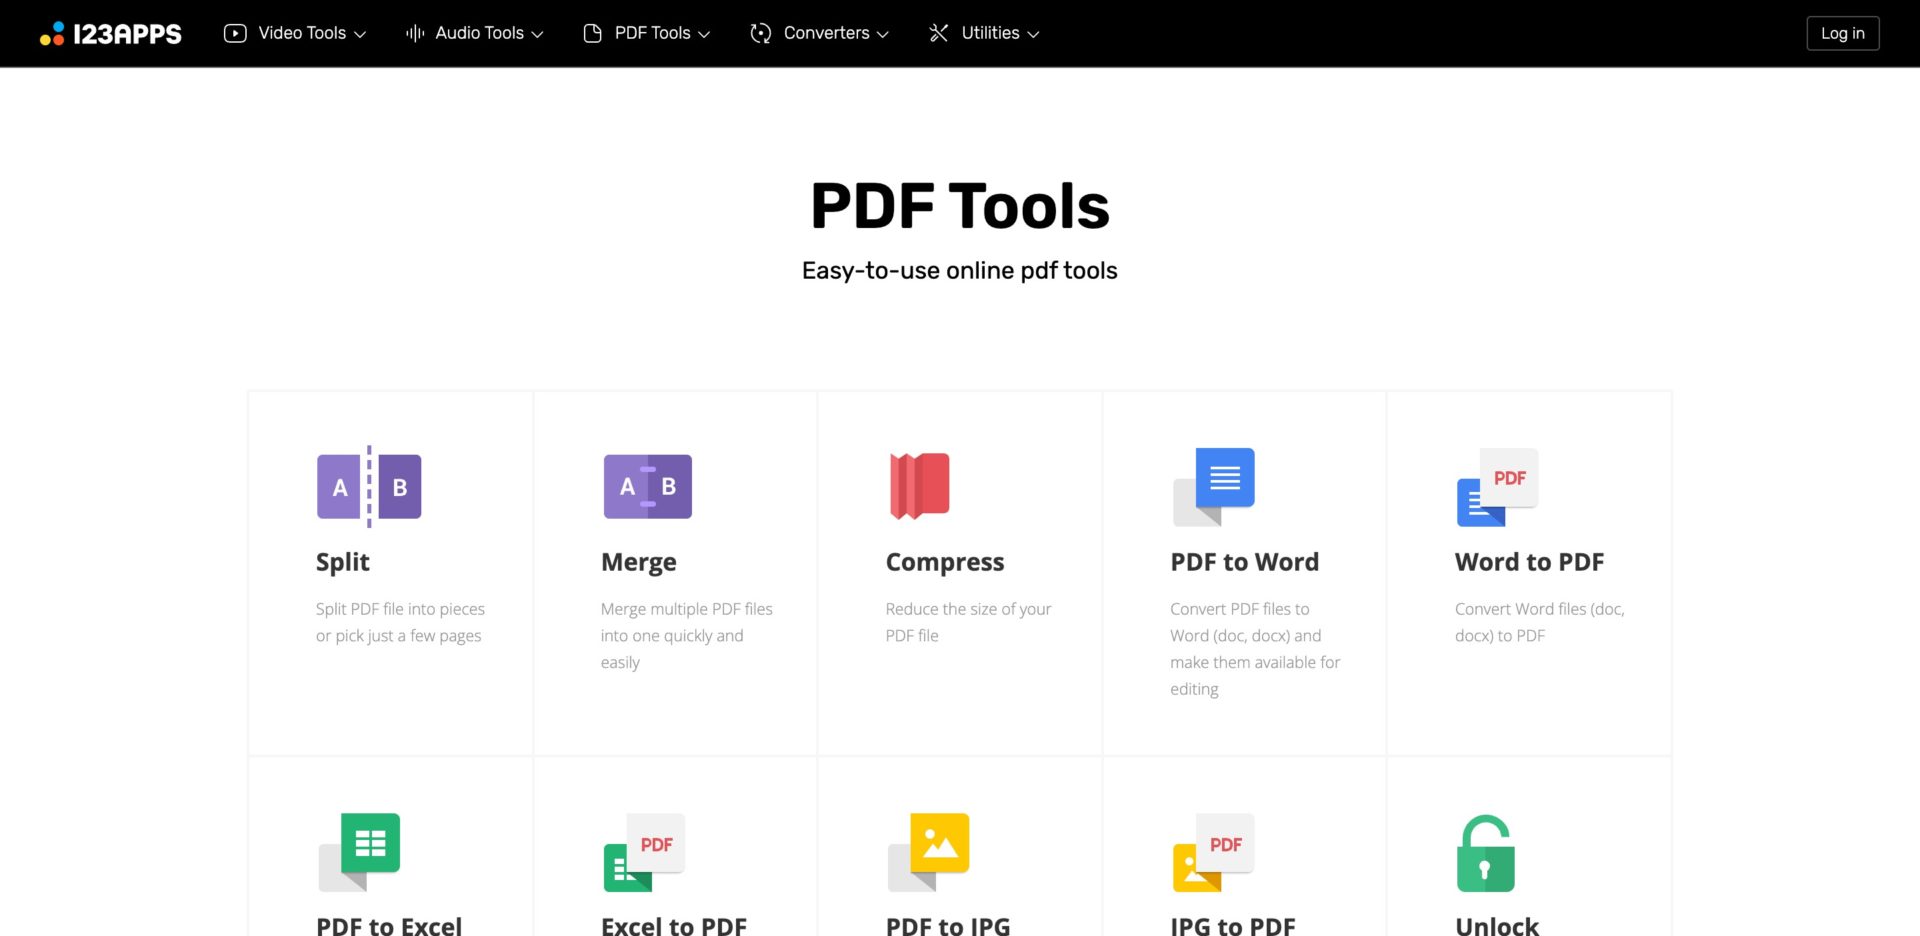Screen dimensions: 1920x936
Task: Open the PDF to Word converter icon
Action: pyautogui.click(x=1213, y=487)
